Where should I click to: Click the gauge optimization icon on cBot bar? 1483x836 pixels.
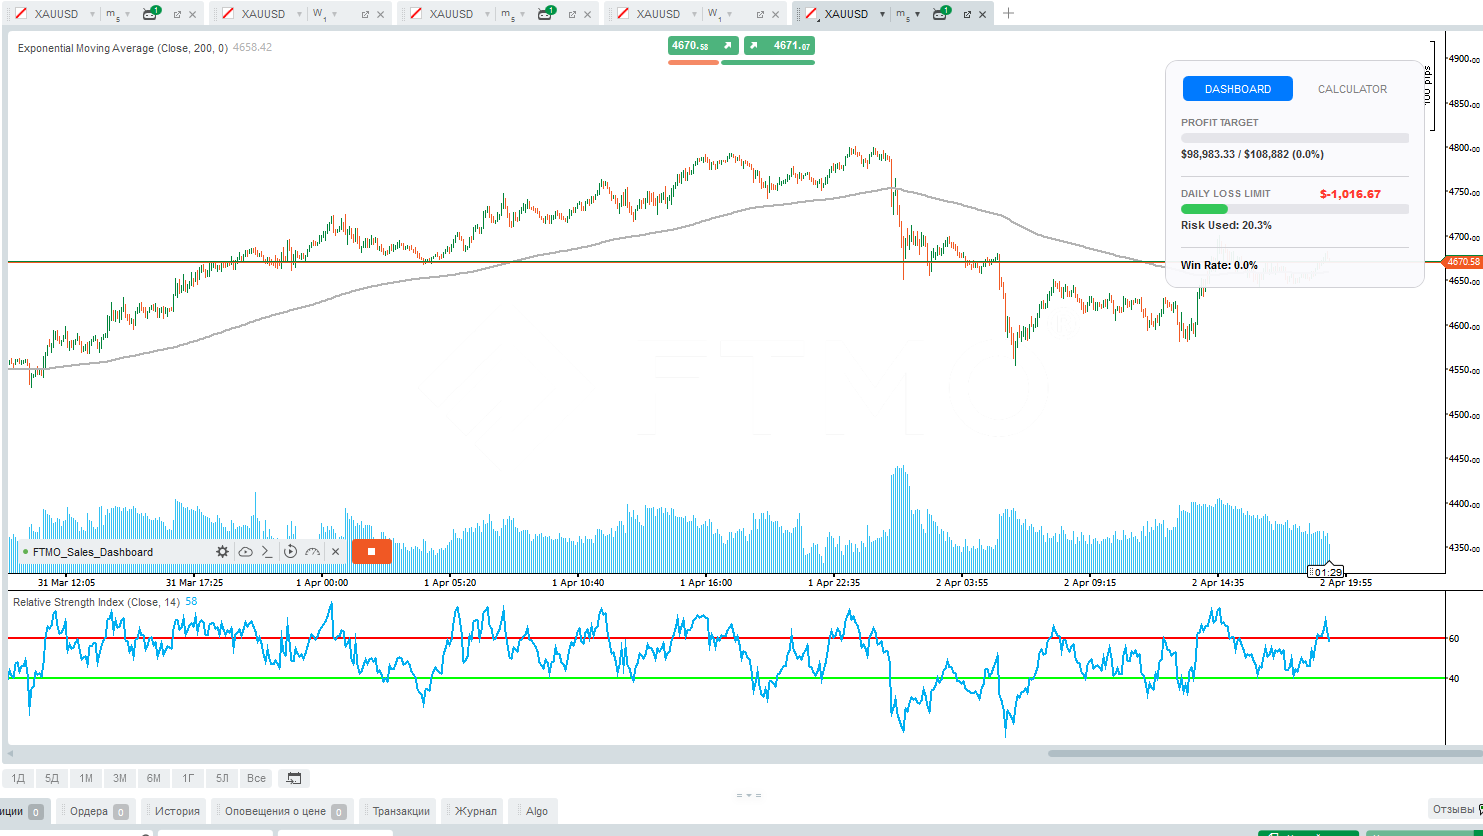point(313,552)
